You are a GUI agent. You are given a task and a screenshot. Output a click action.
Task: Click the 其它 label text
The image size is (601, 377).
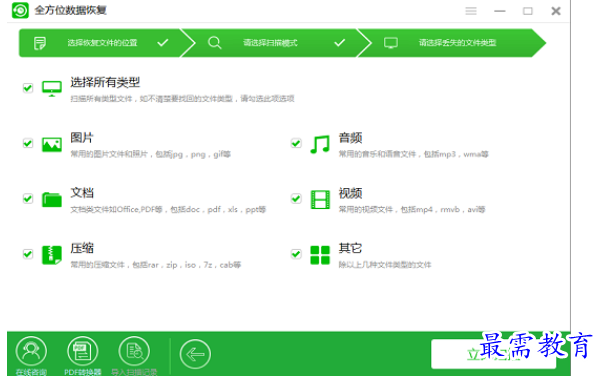coord(350,248)
